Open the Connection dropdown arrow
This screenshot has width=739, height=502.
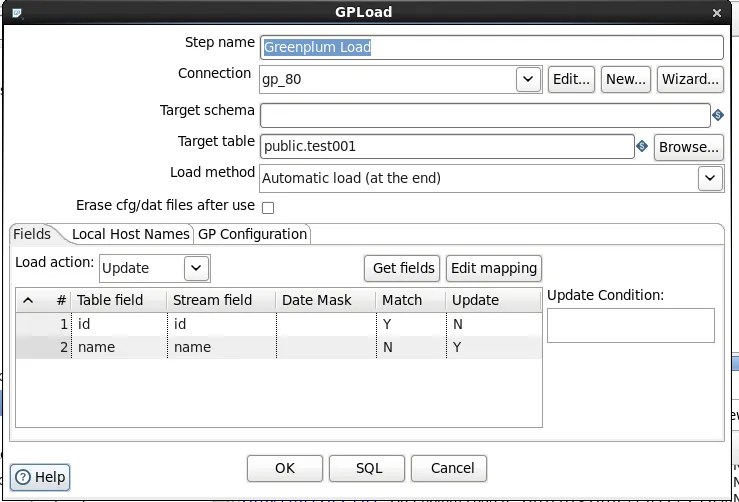[x=528, y=79]
